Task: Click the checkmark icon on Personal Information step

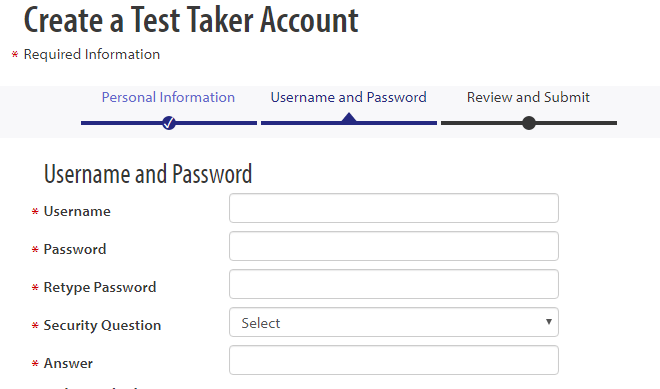Action: (169, 123)
